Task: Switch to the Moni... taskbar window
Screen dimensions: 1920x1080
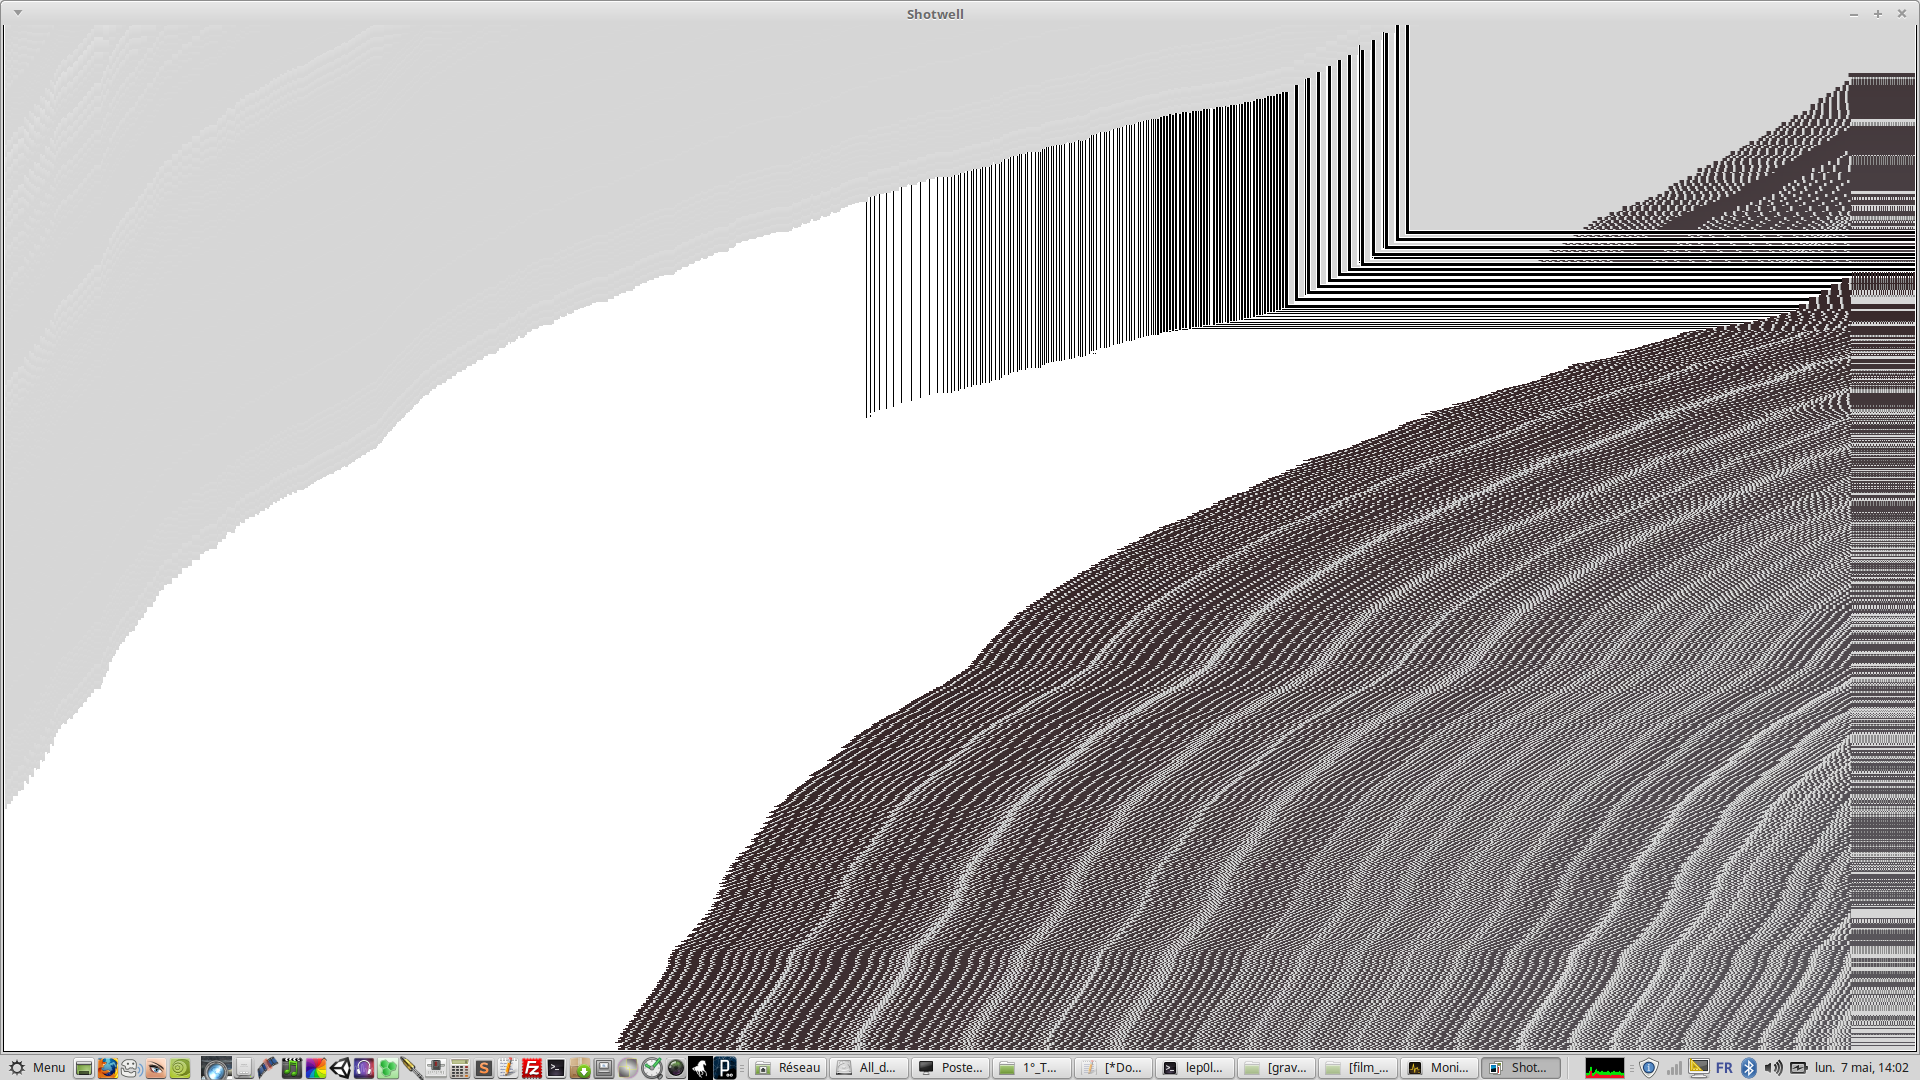Action: (x=1438, y=1068)
